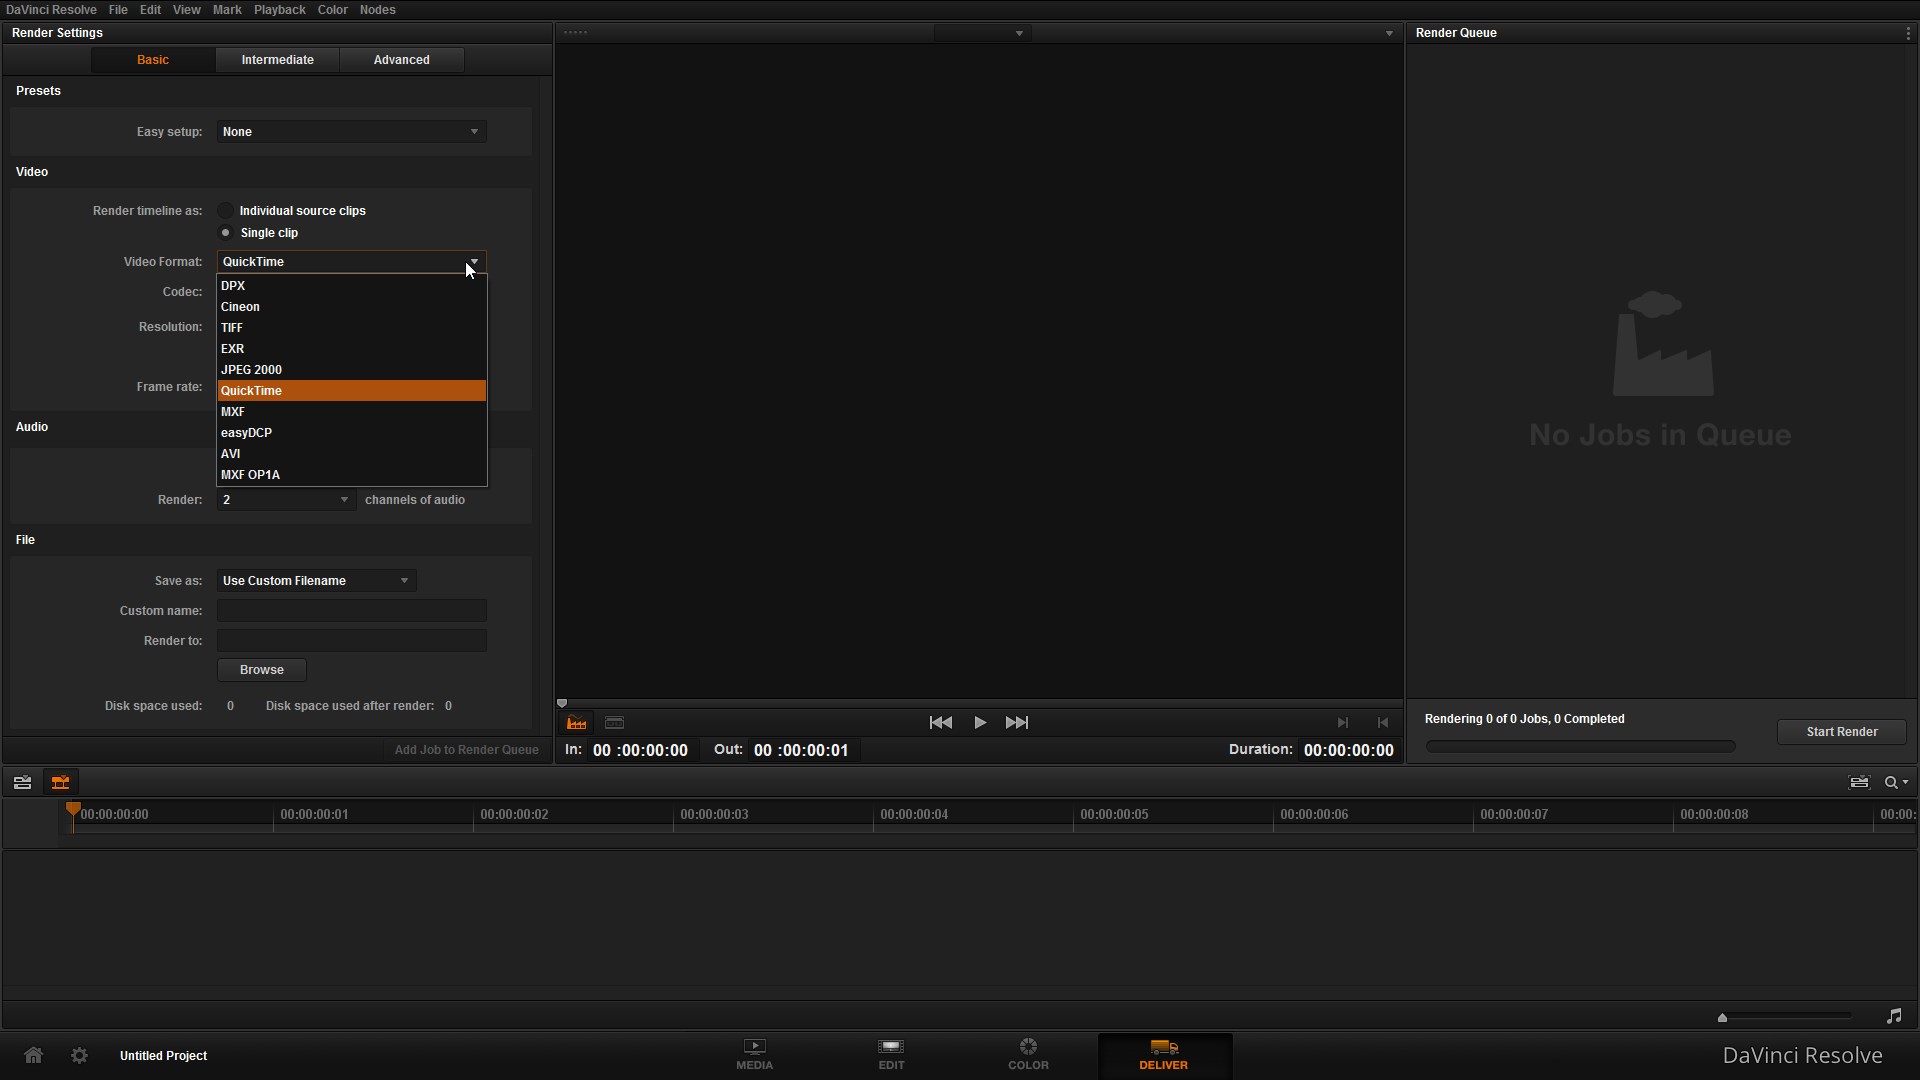
Task: Click the Duration timecode value
Action: pos(1348,750)
